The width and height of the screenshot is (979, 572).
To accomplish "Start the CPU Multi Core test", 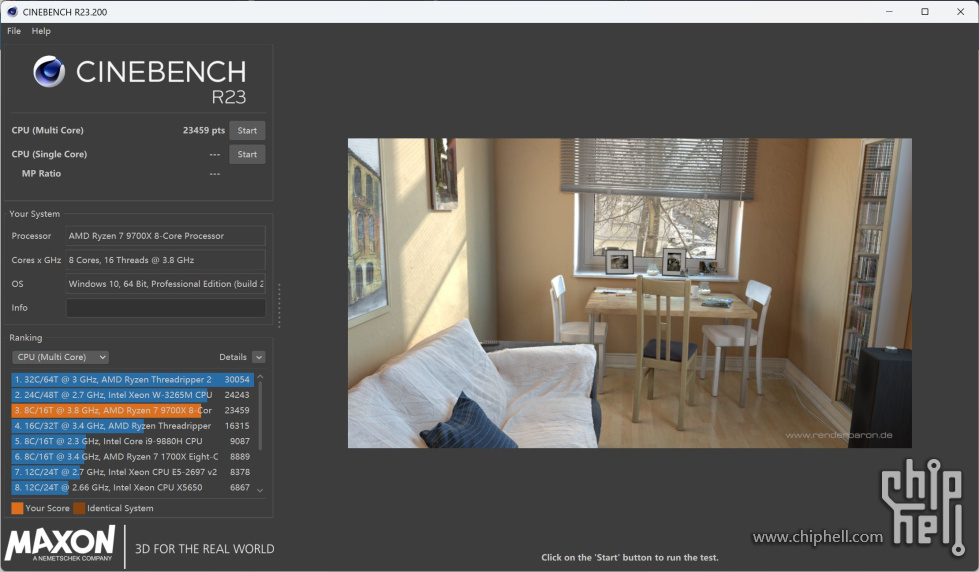I will 247,131.
